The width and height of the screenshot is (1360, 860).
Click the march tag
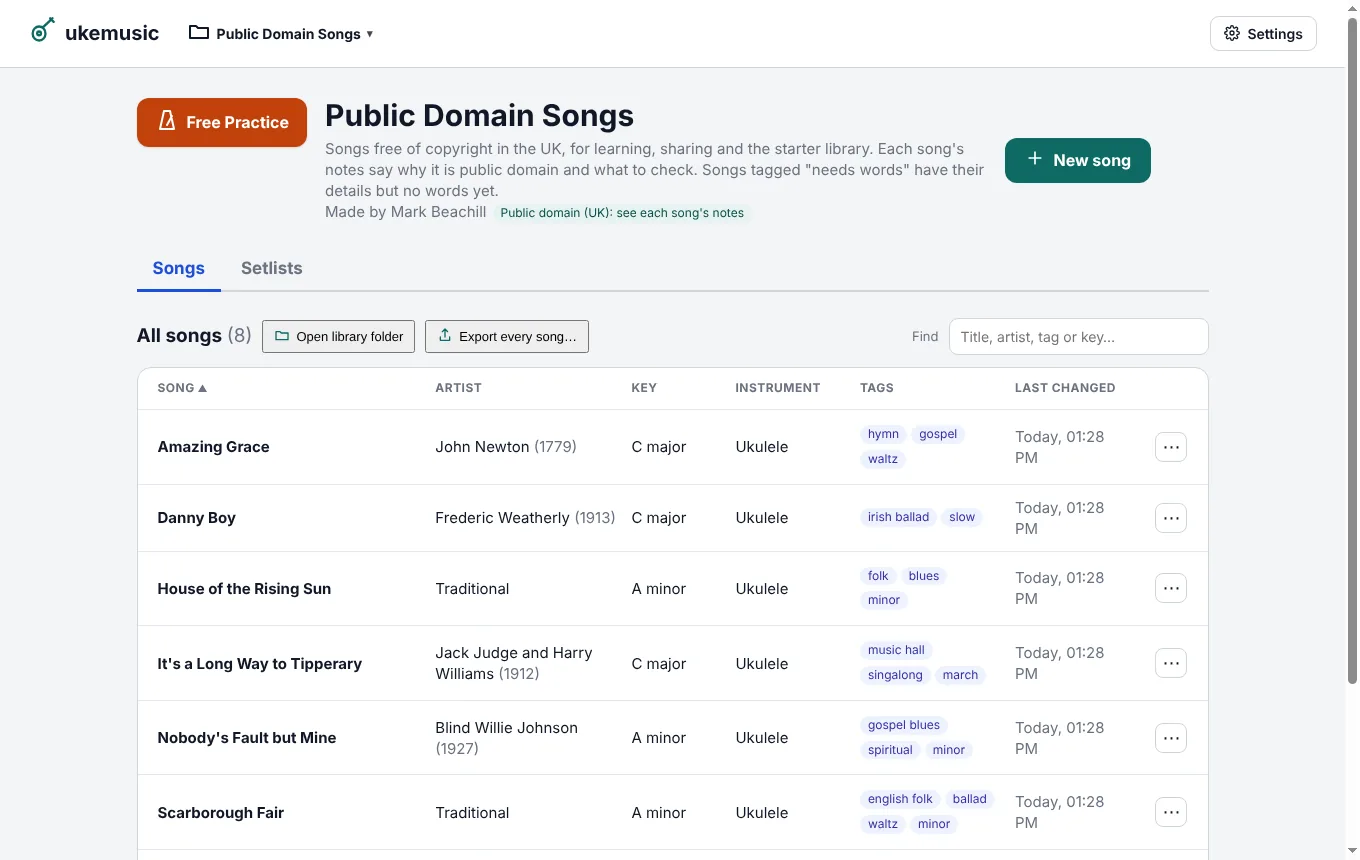point(960,675)
